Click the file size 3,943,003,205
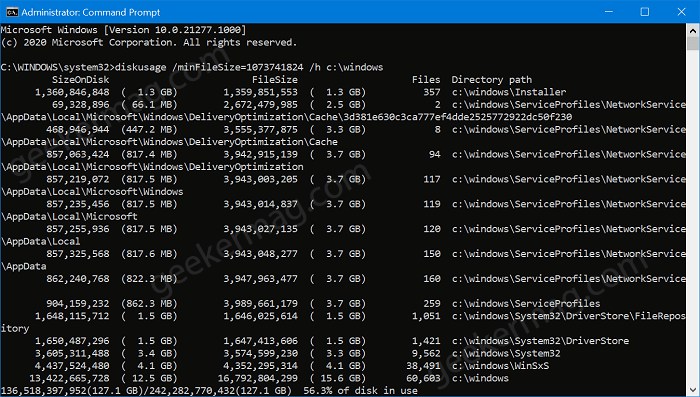700x397 pixels. coord(260,180)
